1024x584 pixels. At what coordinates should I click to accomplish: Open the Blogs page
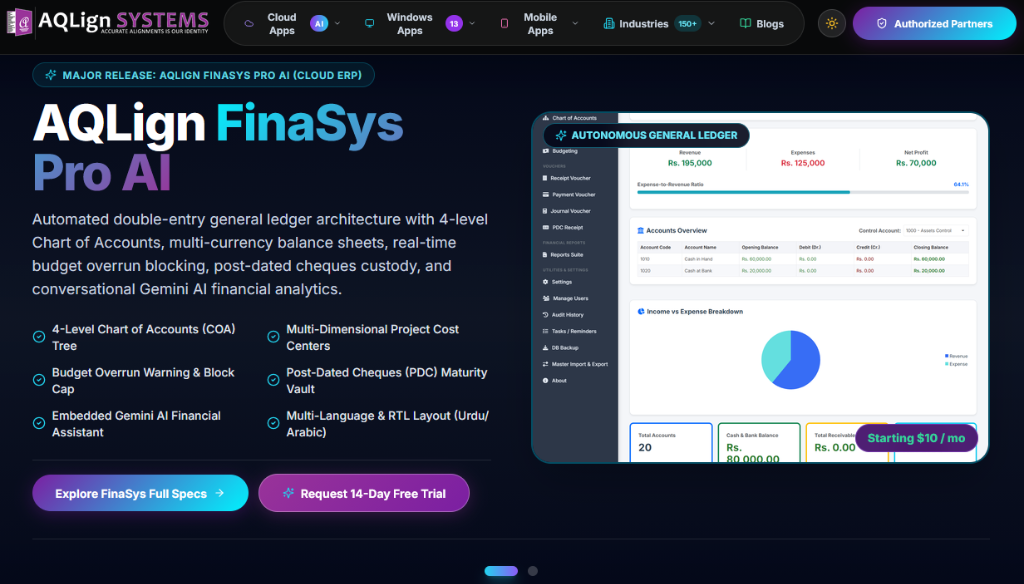pyautogui.click(x=761, y=24)
